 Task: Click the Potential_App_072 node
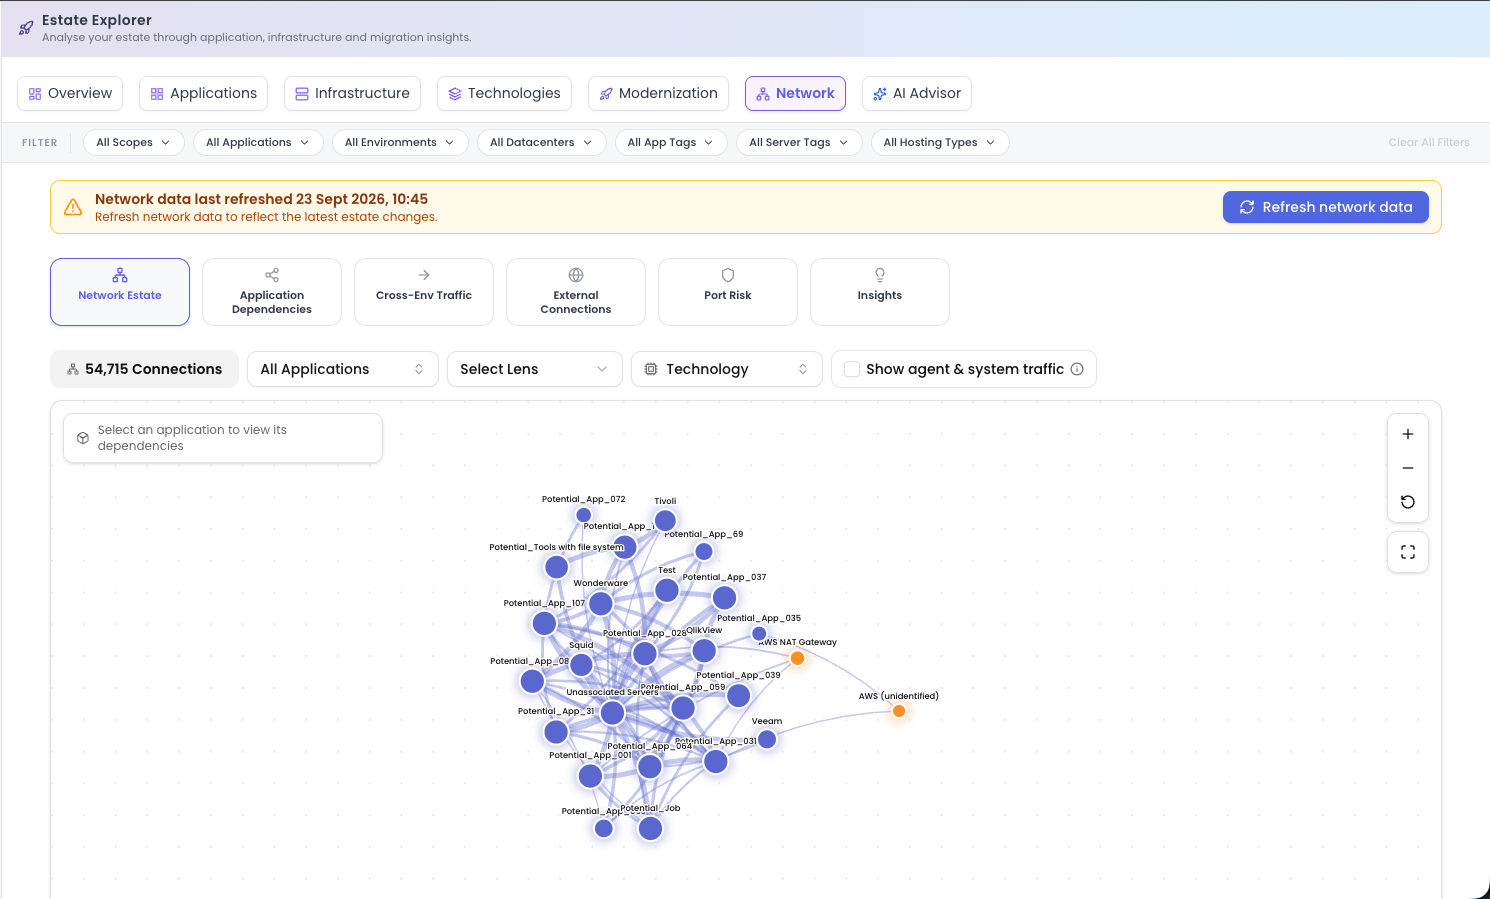pos(584,515)
